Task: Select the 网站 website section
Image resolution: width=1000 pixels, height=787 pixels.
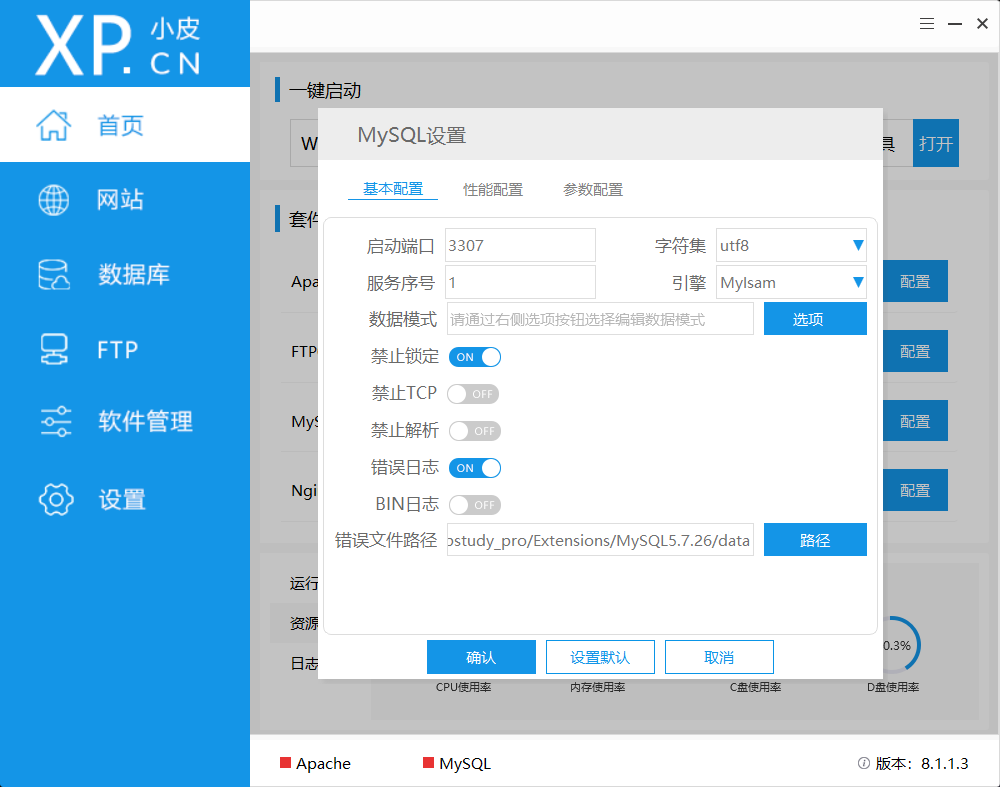Action: pyautogui.click(x=120, y=199)
